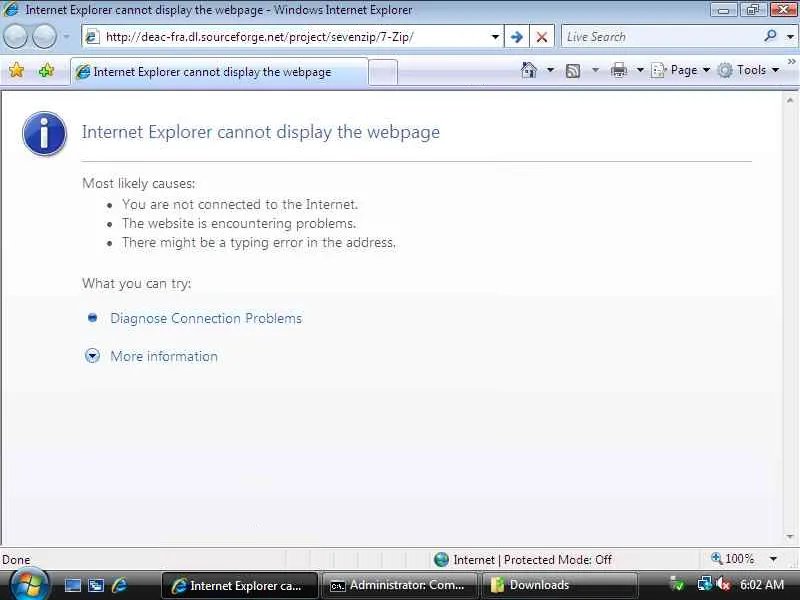Click inside the Live Search box

coord(661,37)
